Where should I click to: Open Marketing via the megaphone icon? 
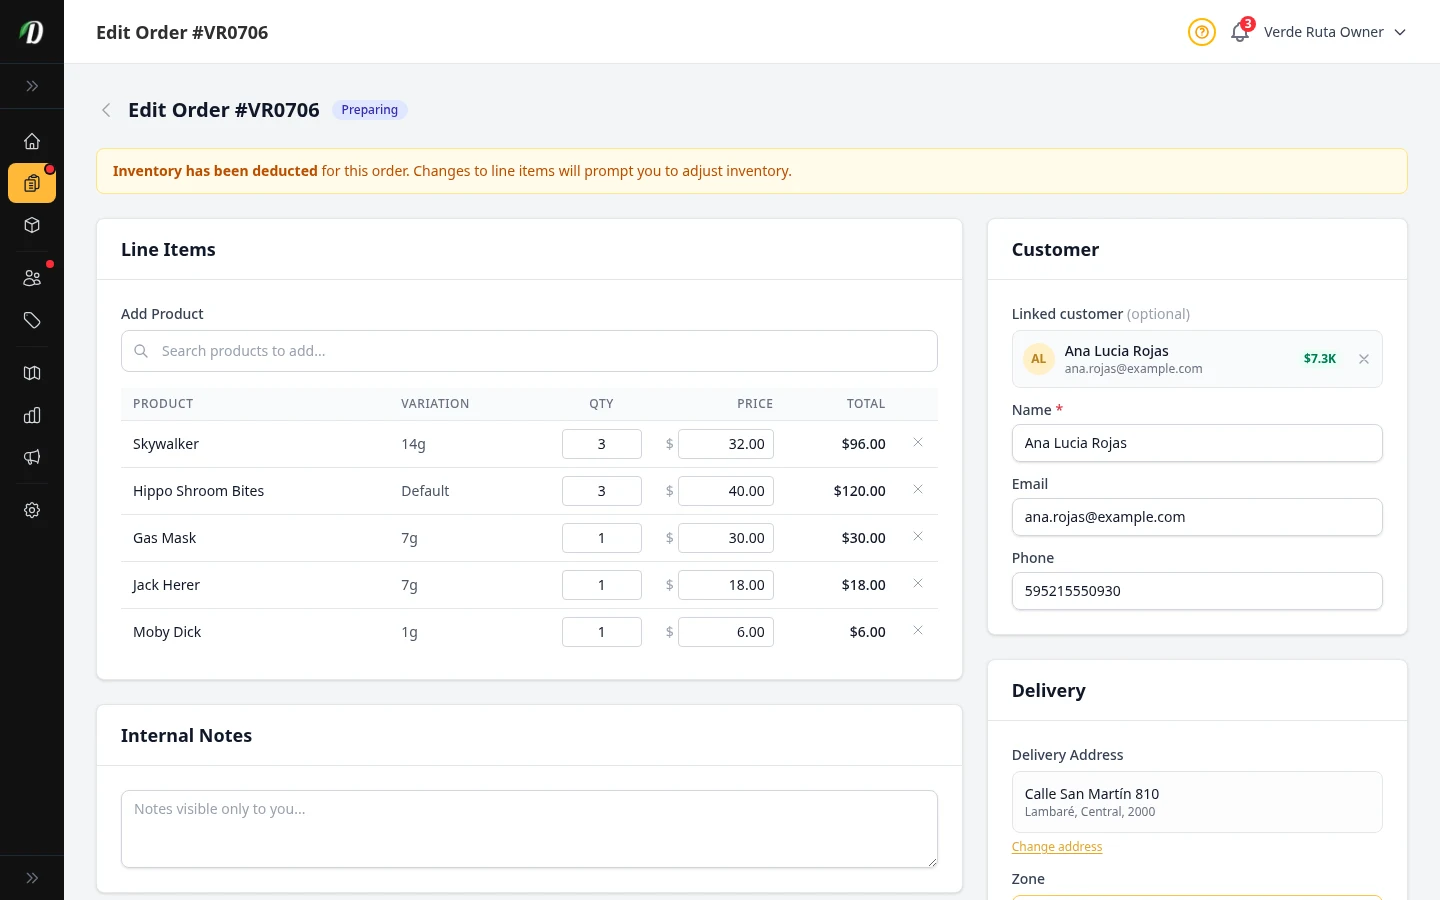[32, 457]
